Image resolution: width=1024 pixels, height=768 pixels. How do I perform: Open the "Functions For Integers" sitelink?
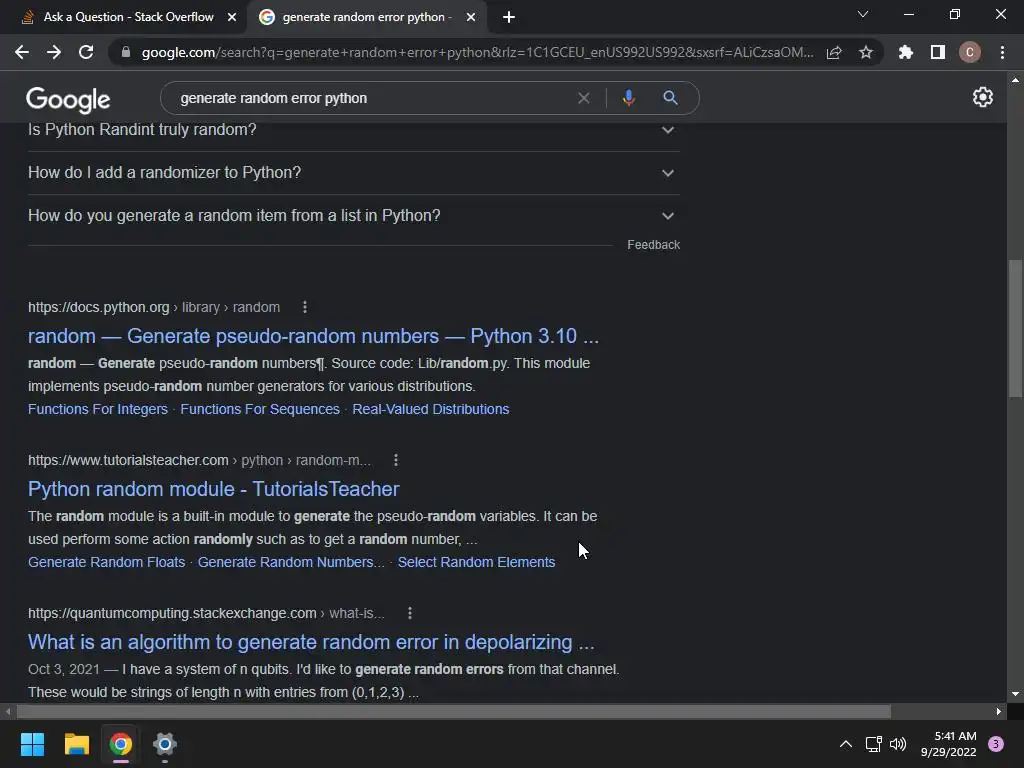point(98,409)
